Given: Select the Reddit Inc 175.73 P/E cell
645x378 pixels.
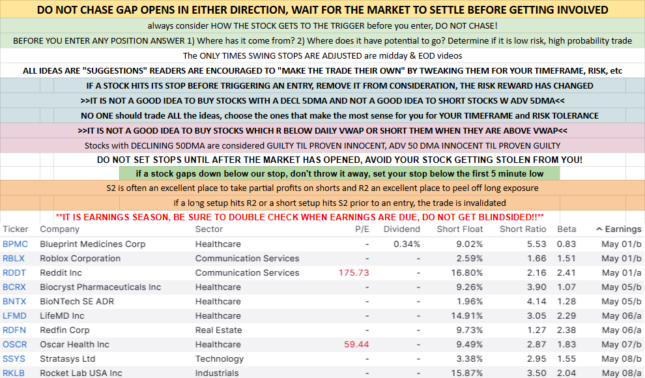Looking at the screenshot, I should [354, 273].
